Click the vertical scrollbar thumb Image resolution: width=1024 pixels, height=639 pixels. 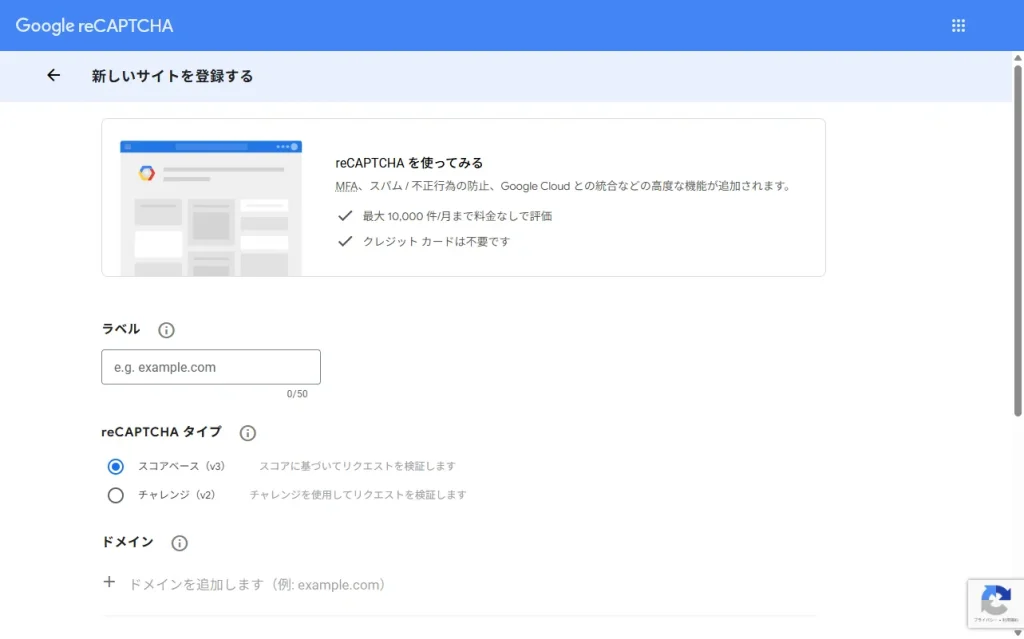tap(1017, 240)
